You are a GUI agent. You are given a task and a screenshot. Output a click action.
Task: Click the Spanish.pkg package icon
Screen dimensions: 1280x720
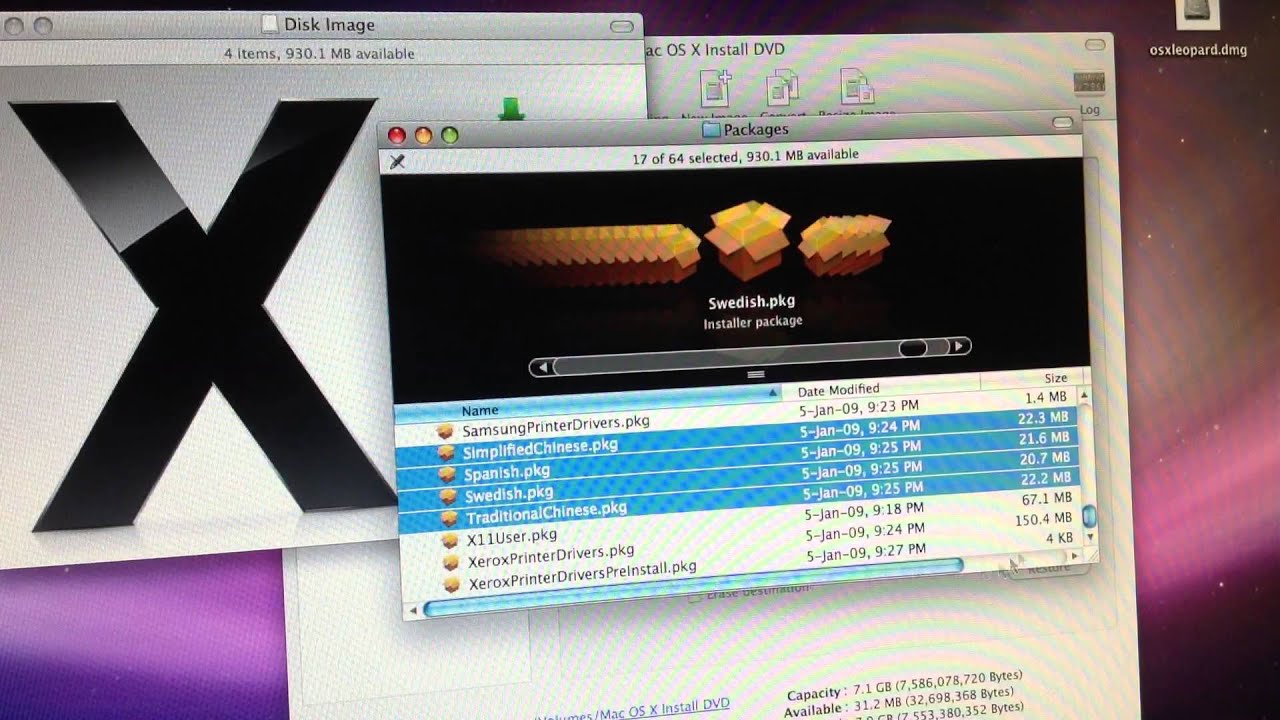[x=448, y=476]
